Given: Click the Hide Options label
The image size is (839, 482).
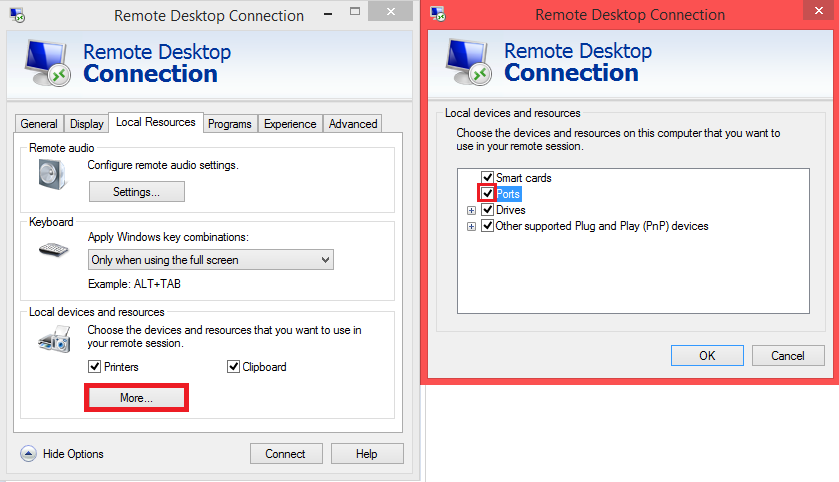Looking at the screenshot, I should 73,454.
